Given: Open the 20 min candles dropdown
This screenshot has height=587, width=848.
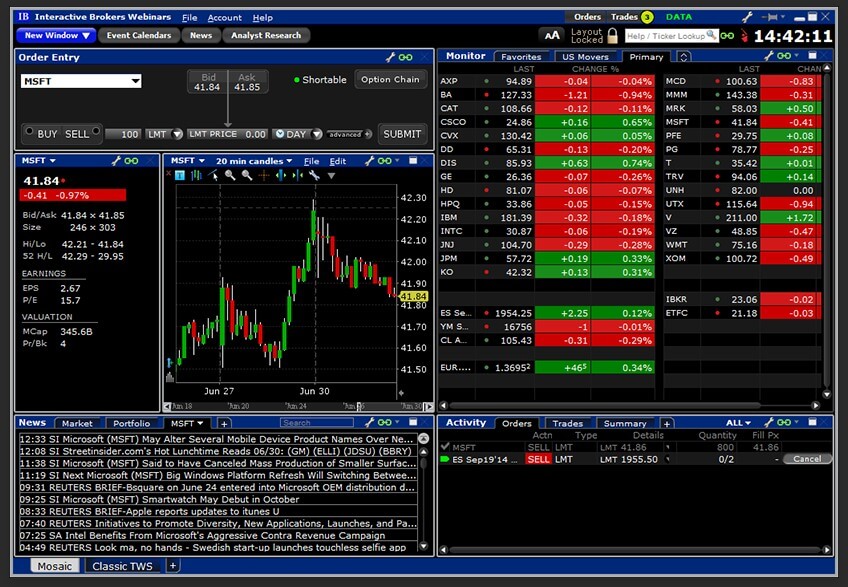Looking at the screenshot, I should click(254, 161).
